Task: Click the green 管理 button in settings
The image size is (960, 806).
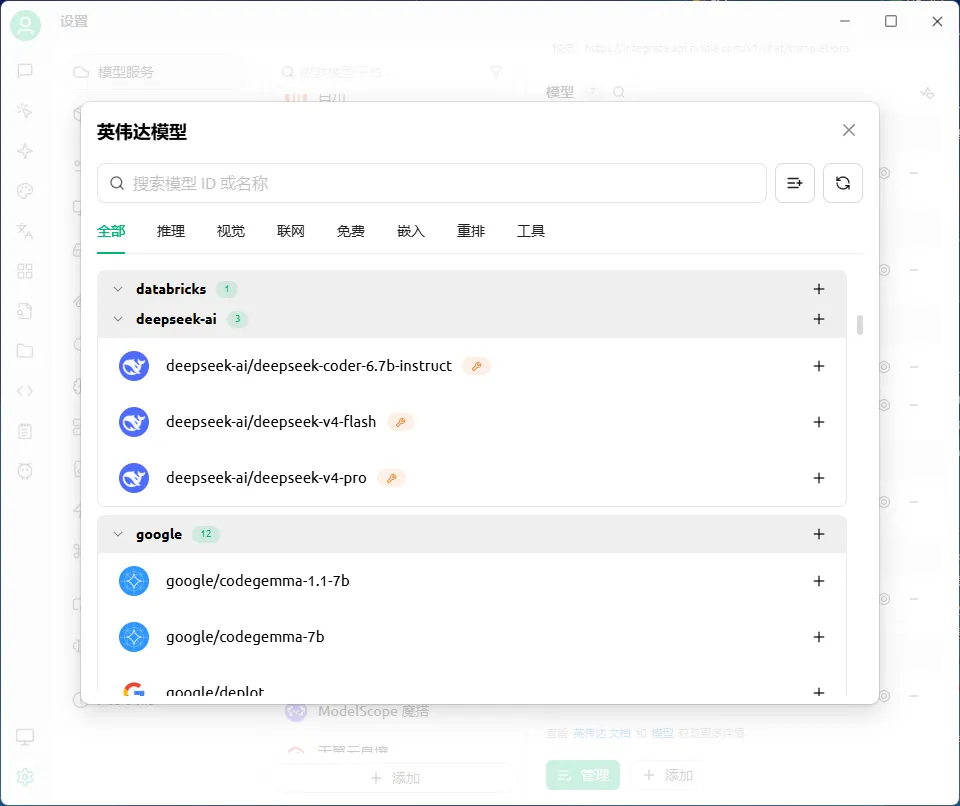Action: click(583, 775)
